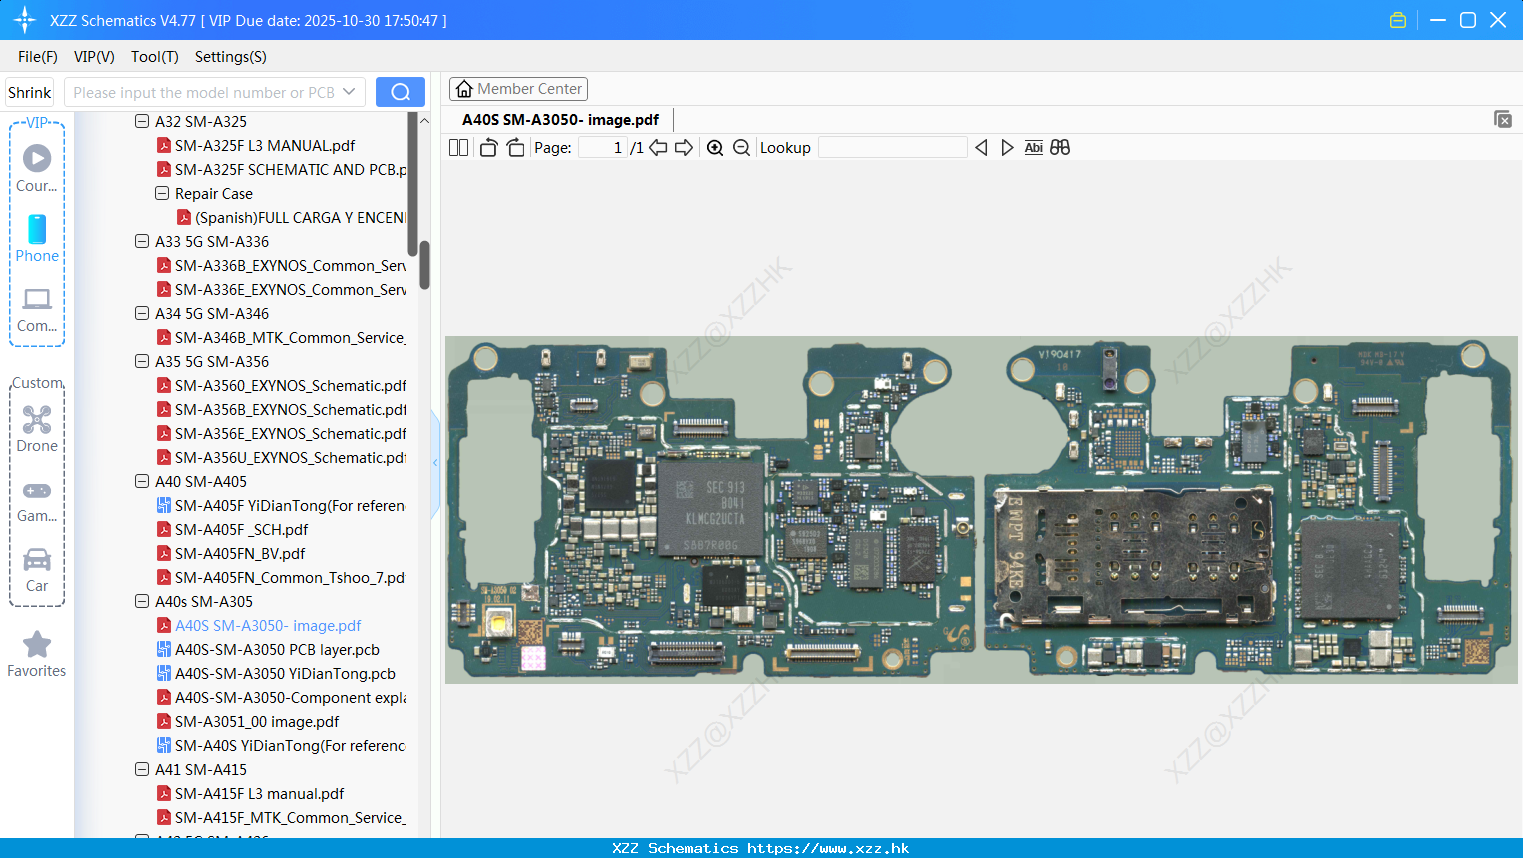Open the (Spanish)FULL CARGA Y ENCEN file
1523x858 pixels.
pyautogui.click(x=291, y=217)
